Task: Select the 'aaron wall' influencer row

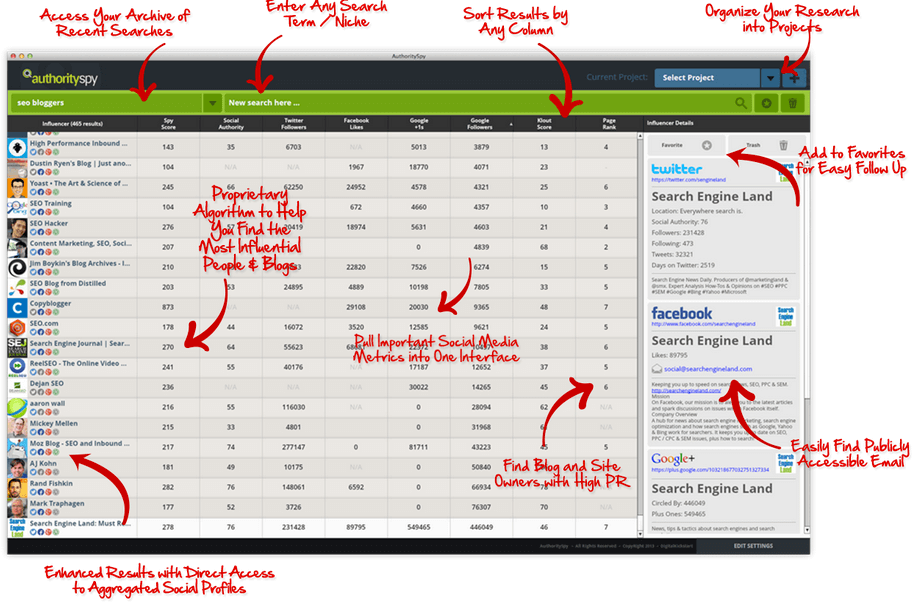Action: point(322,408)
